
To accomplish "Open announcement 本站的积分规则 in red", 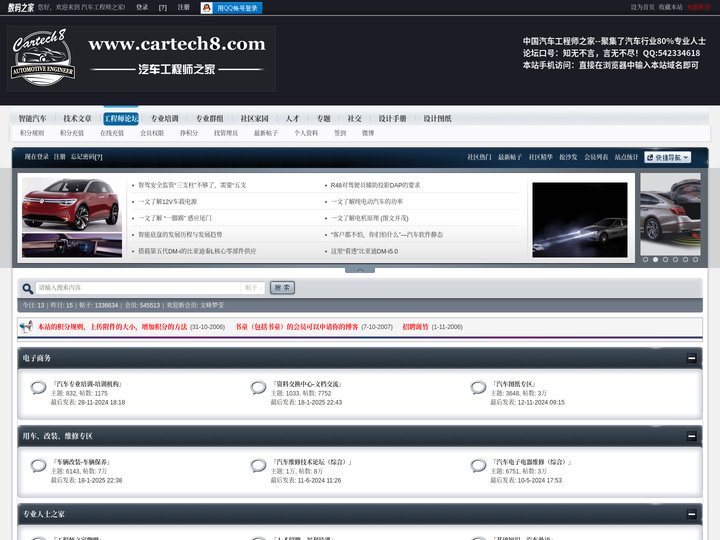I will [x=112, y=327].
